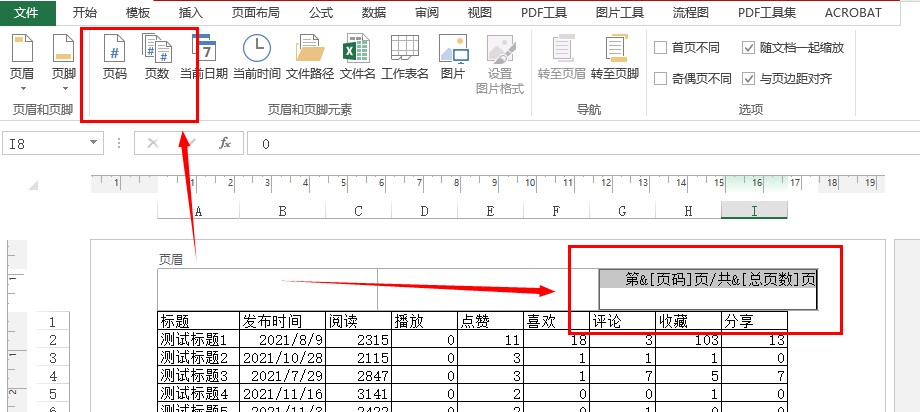
Task: Click cell value 2847
Action: (x=358, y=374)
